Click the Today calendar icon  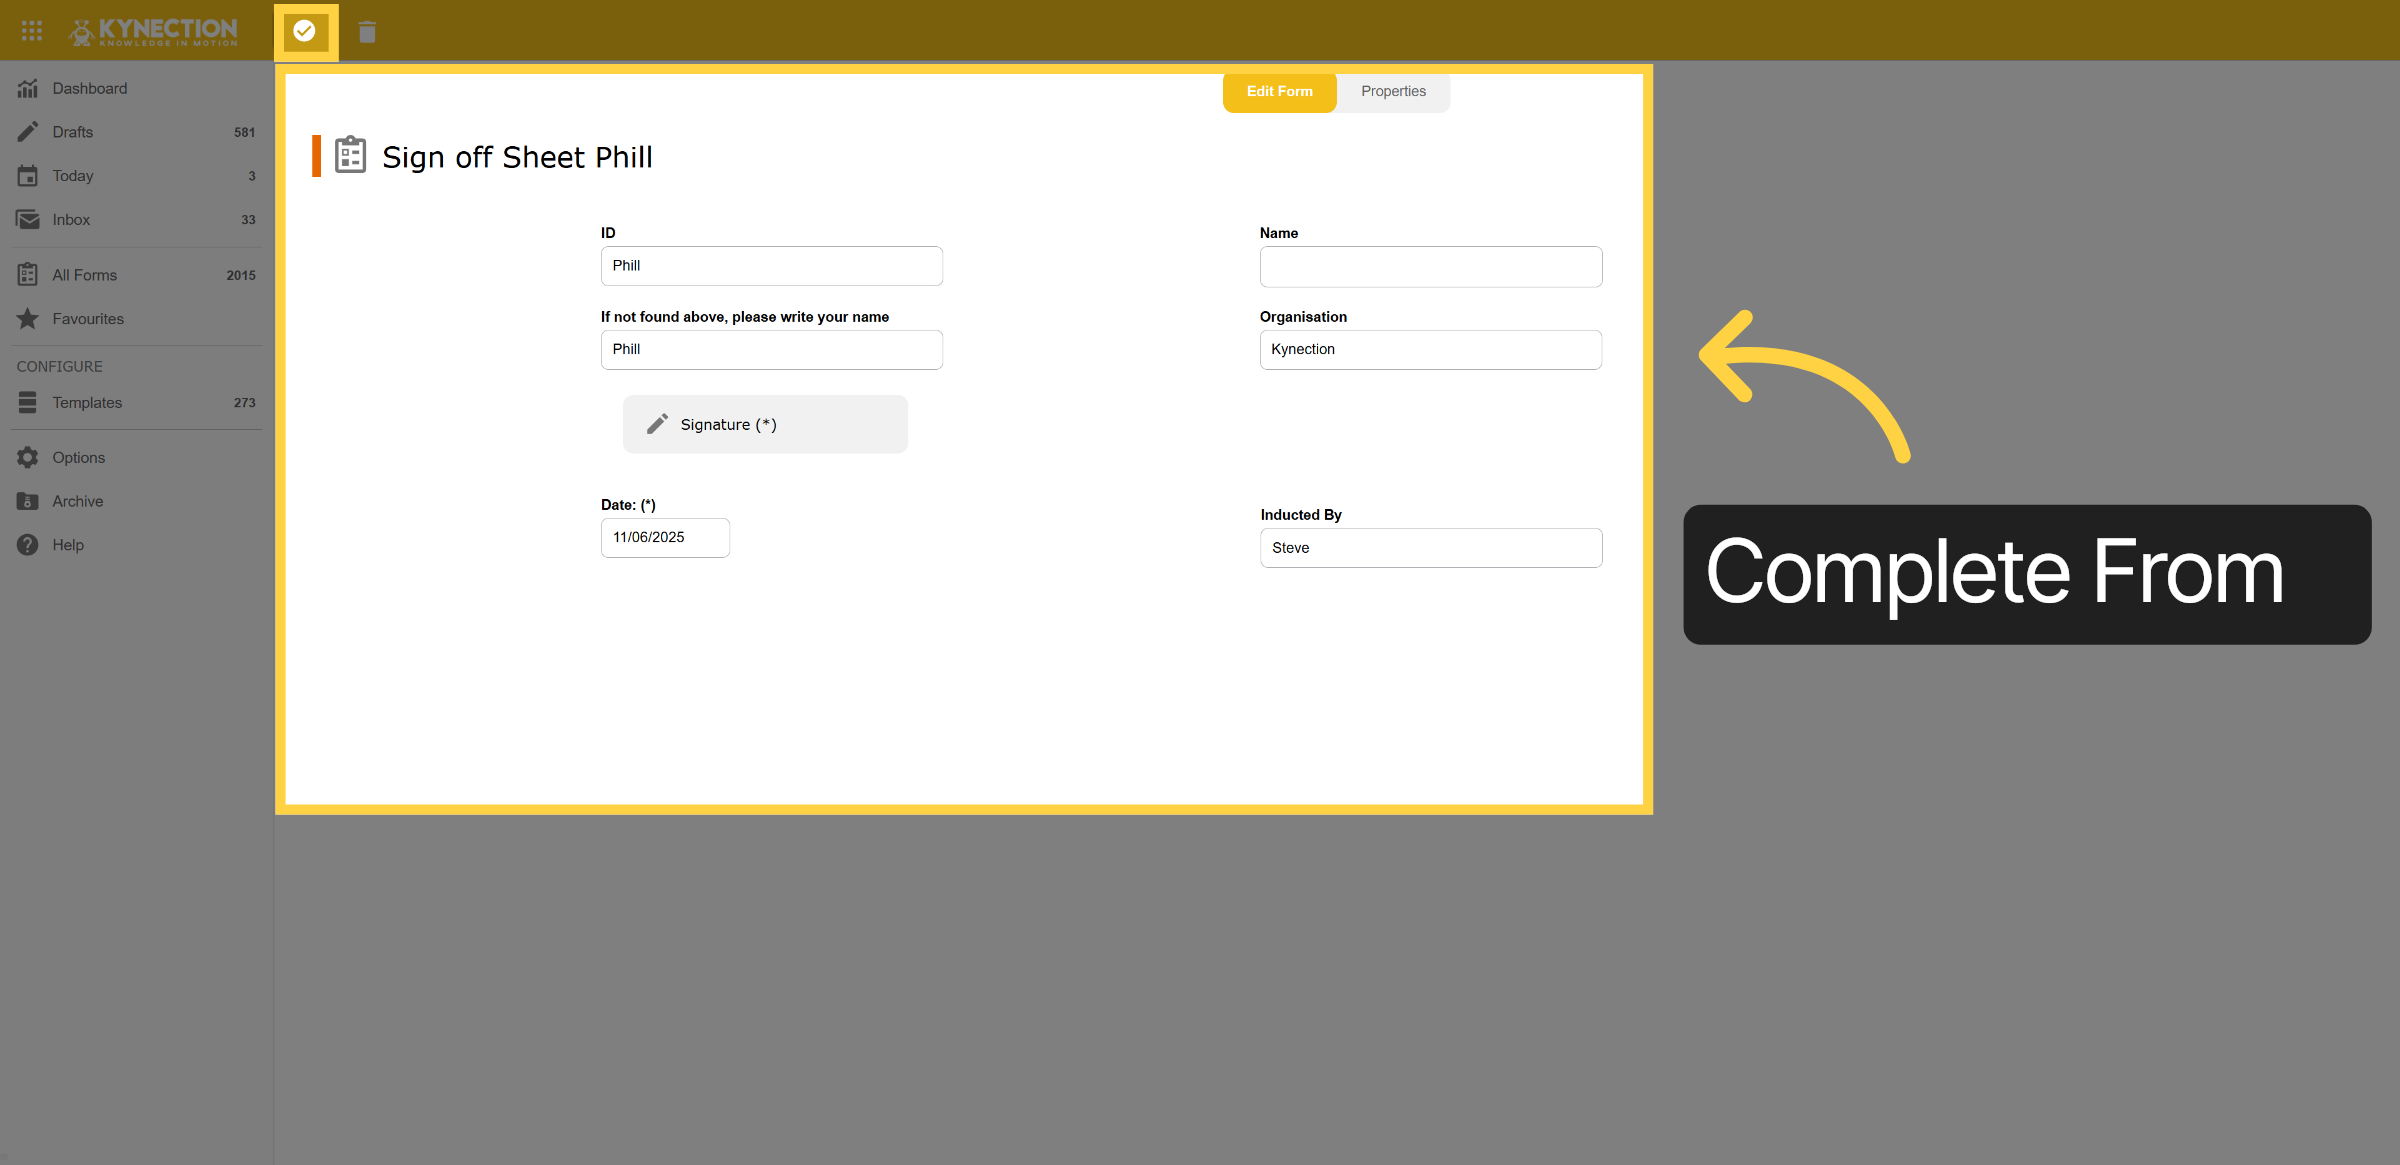[x=28, y=176]
